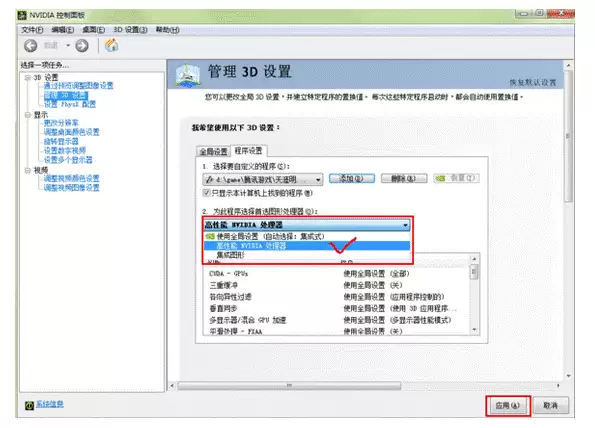This screenshot has height=428, width=595.
Task: Select 通过预览调整图像设置 in the tree
Action: click(x=78, y=86)
